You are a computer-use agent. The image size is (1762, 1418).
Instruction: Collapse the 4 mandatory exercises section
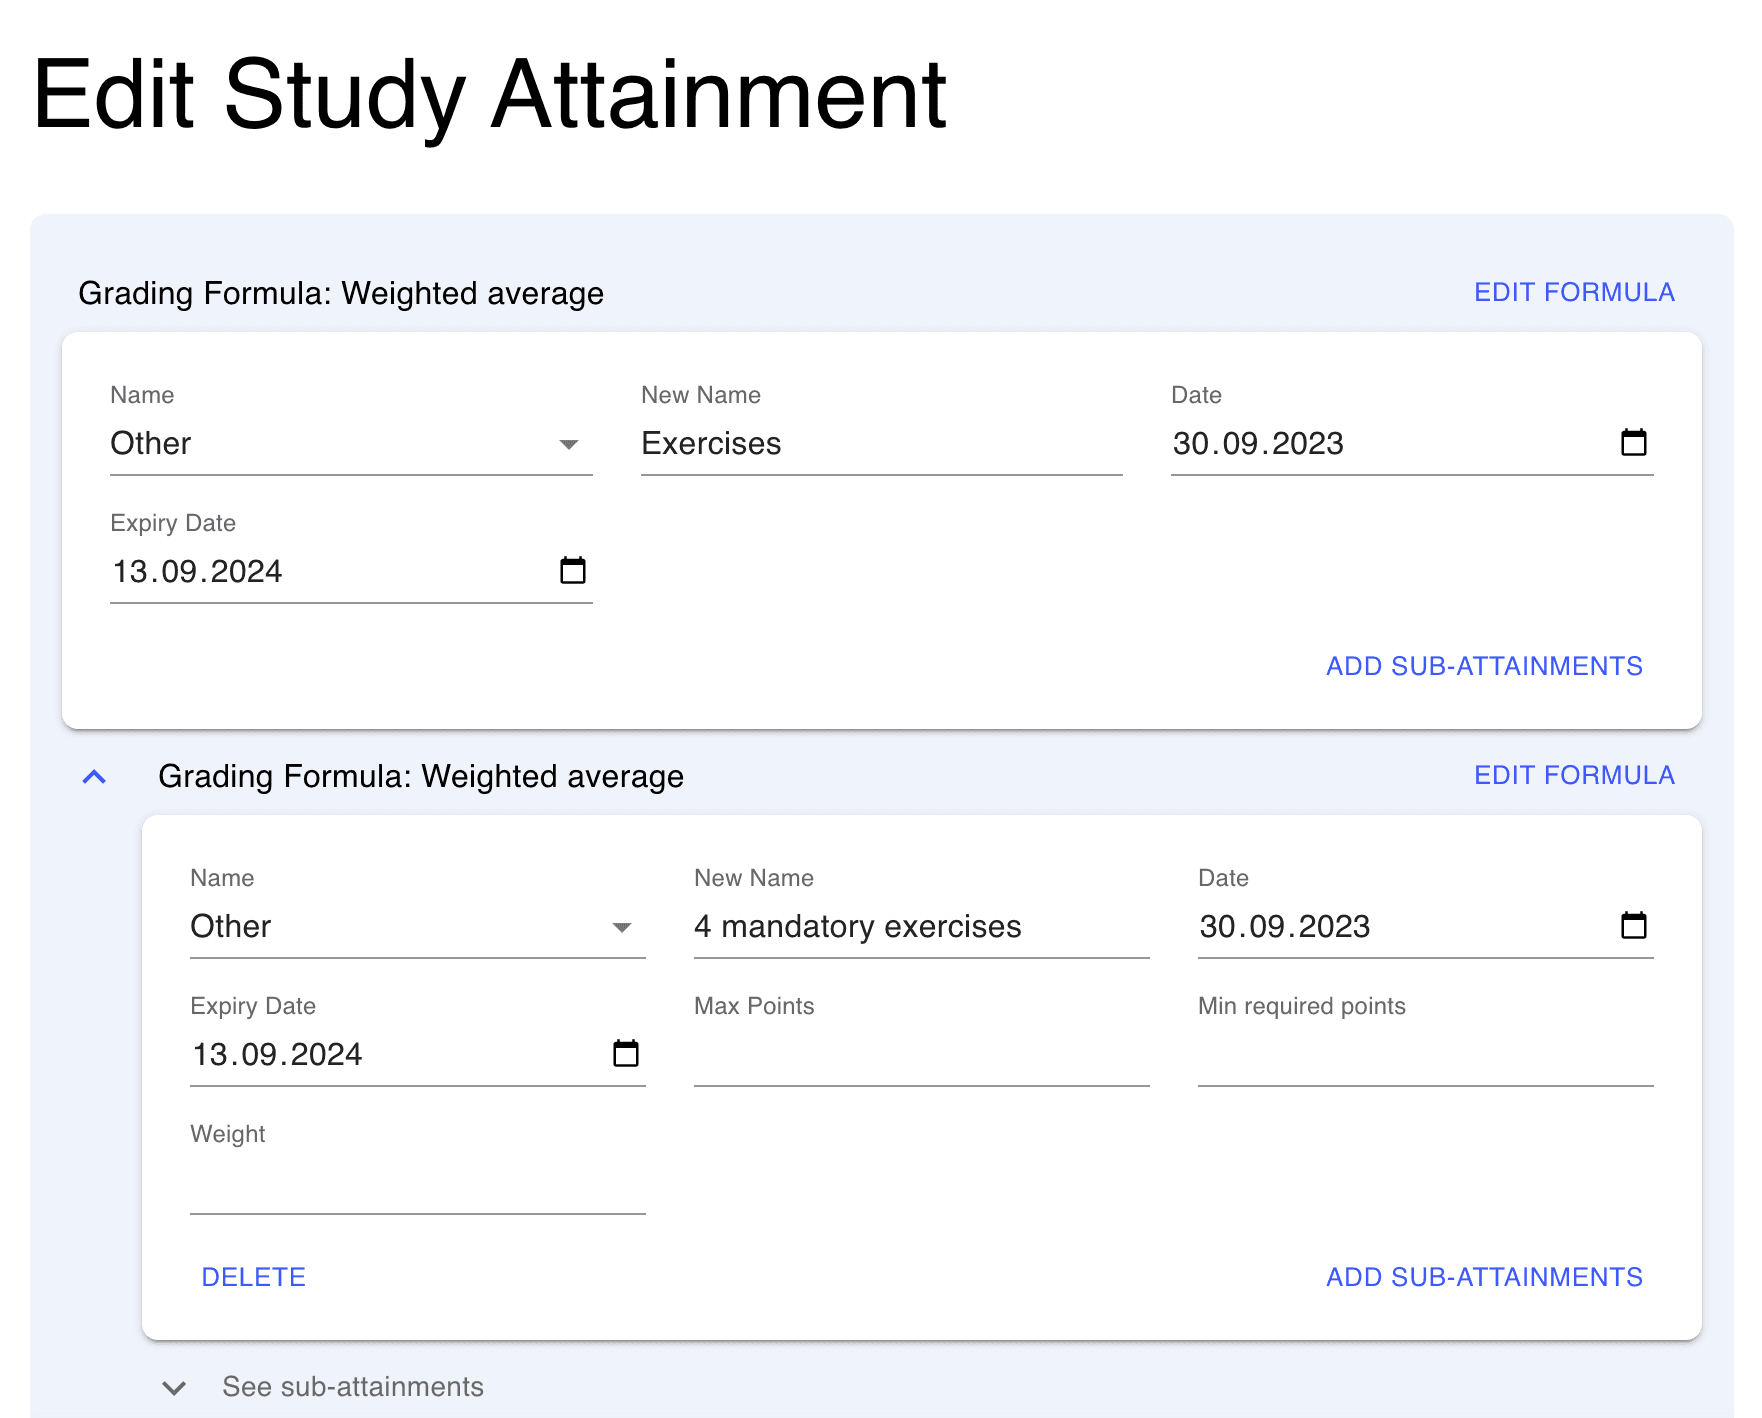pyautogui.click(x=94, y=777)
